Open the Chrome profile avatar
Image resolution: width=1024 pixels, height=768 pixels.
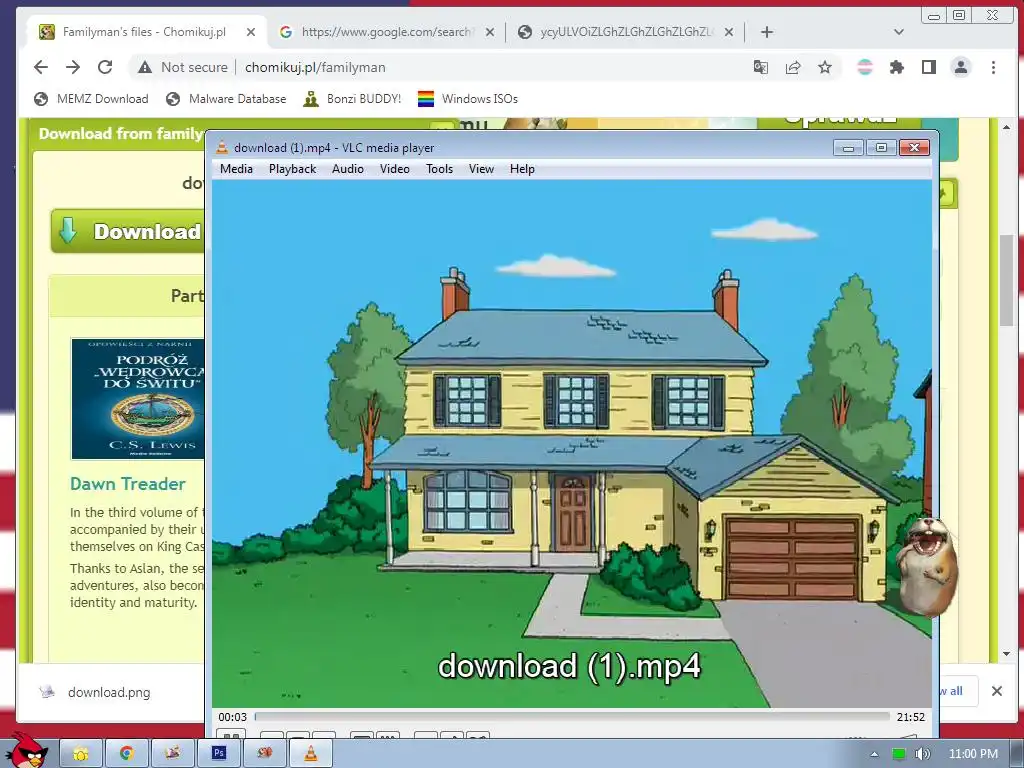point(961,67)
